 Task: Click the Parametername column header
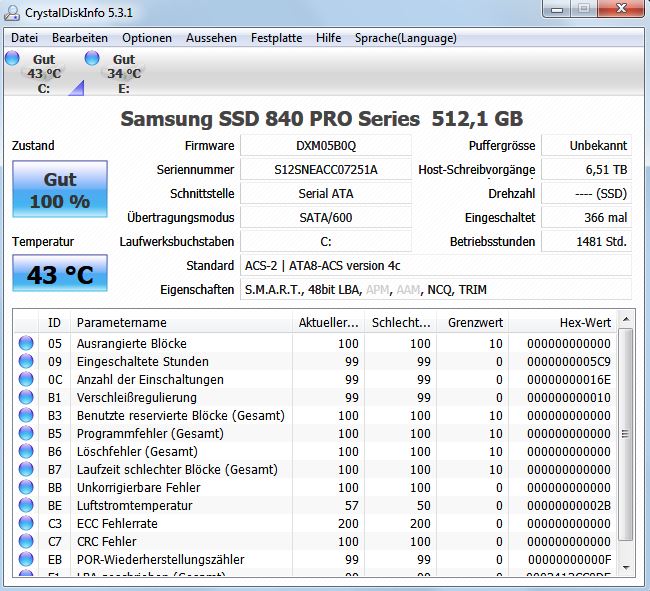pos(182,322)
